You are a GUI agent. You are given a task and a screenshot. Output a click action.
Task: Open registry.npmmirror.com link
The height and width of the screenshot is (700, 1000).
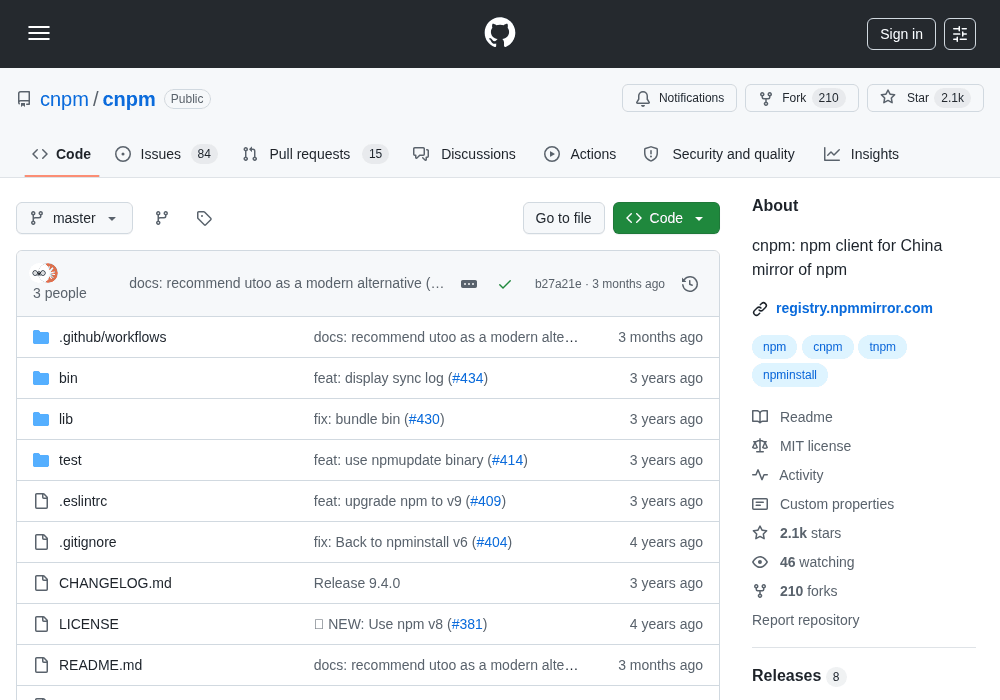(x=854, y=309)
